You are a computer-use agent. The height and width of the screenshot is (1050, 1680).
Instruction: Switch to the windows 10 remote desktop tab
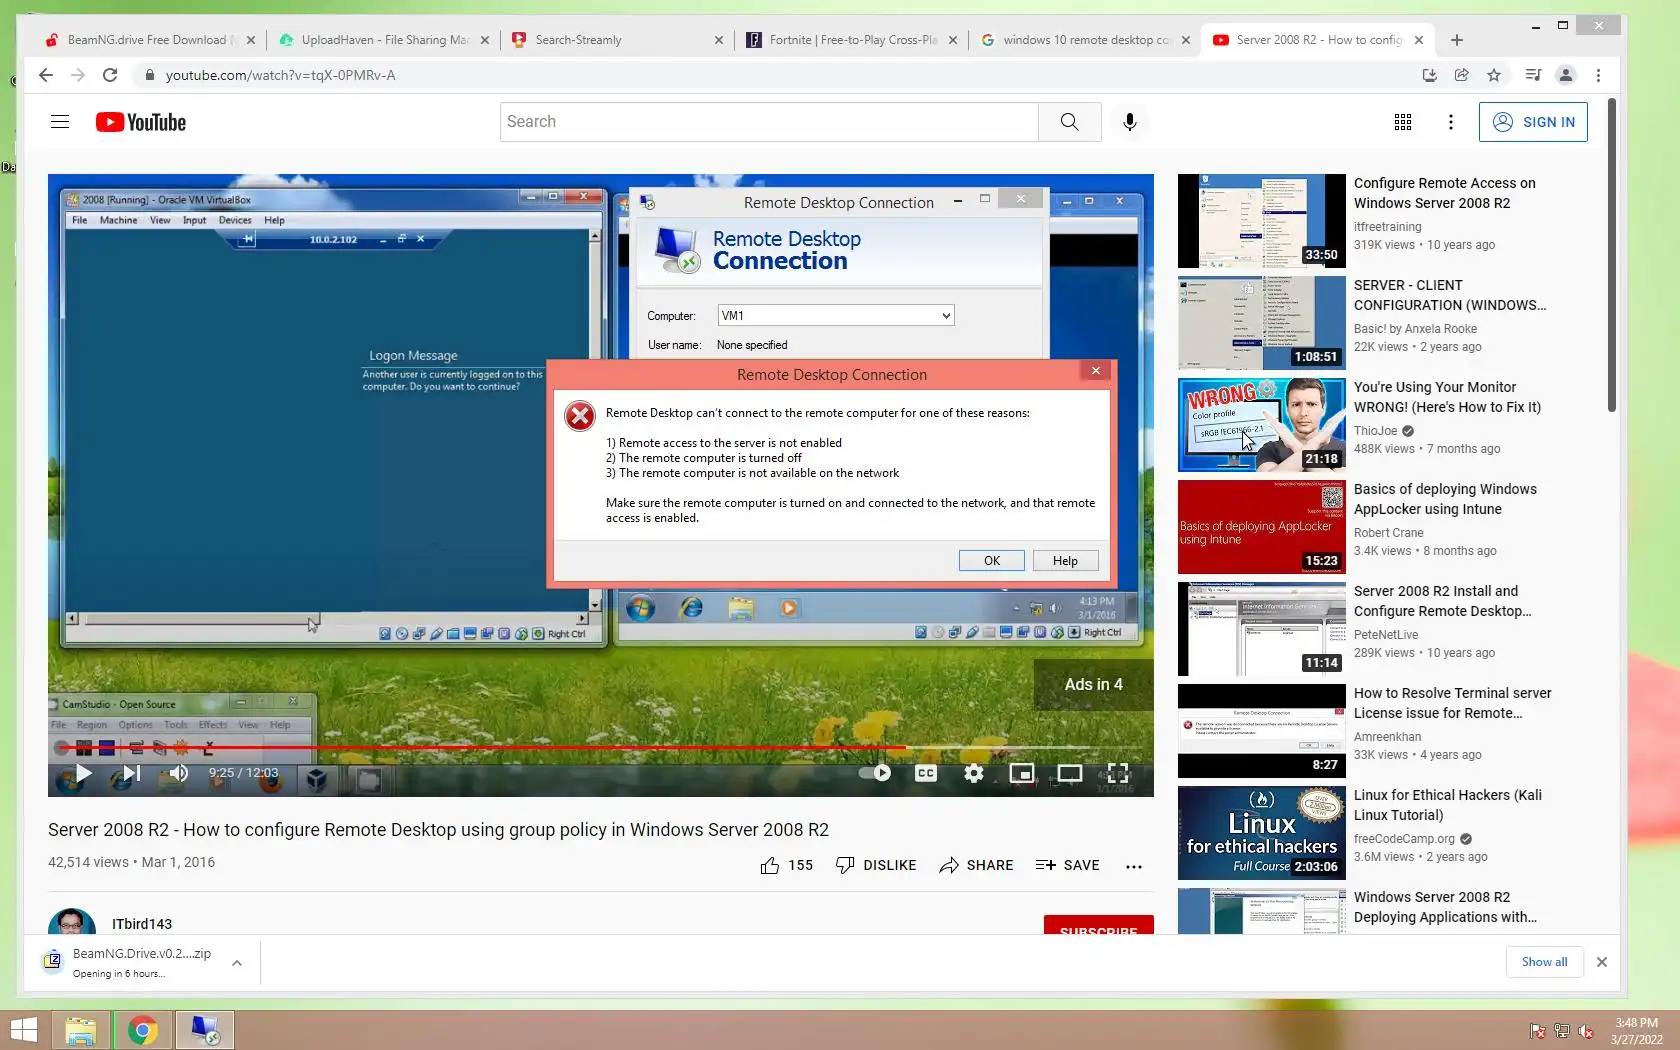[1085, 40]
